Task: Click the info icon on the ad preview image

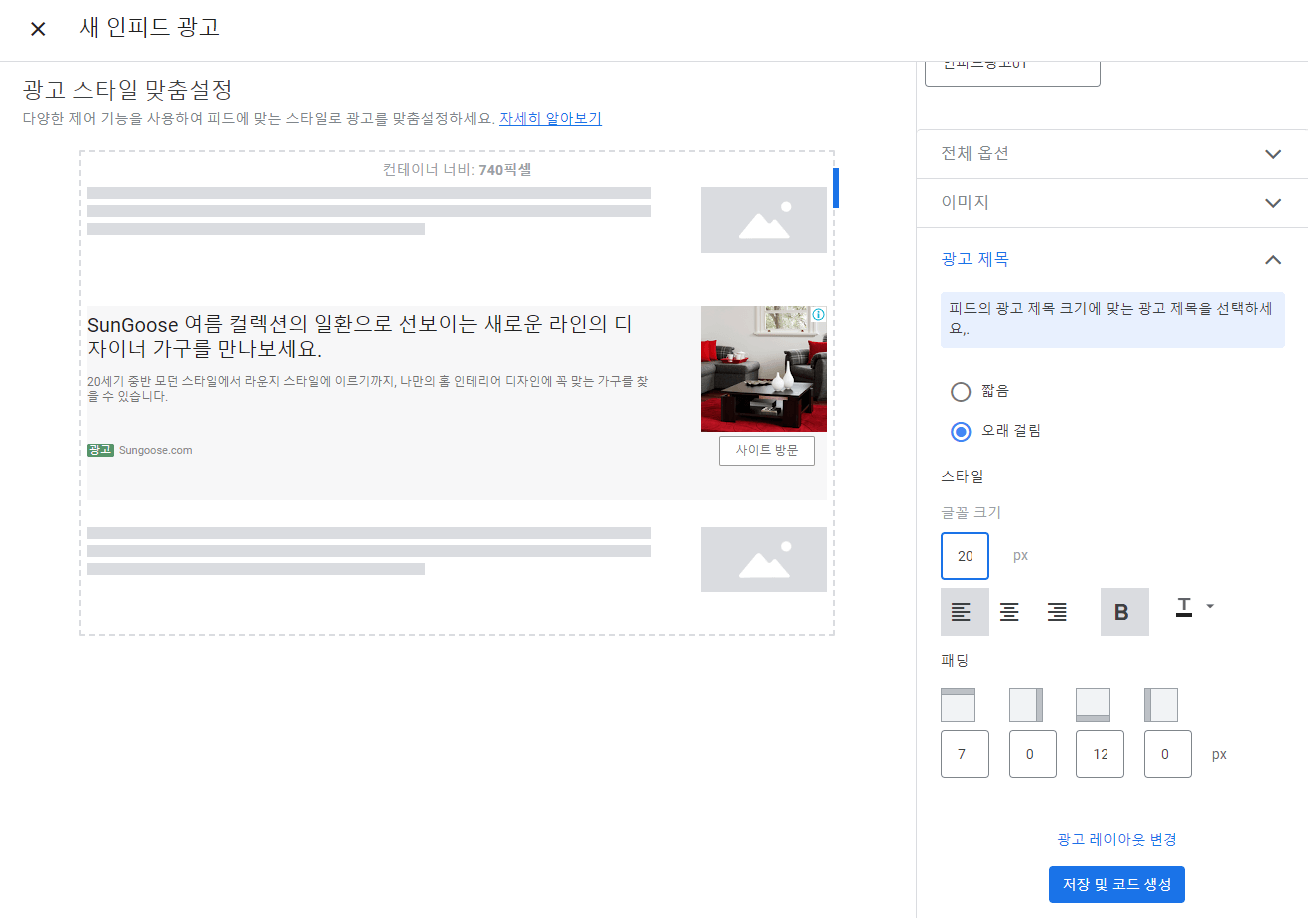Action: 819,314
